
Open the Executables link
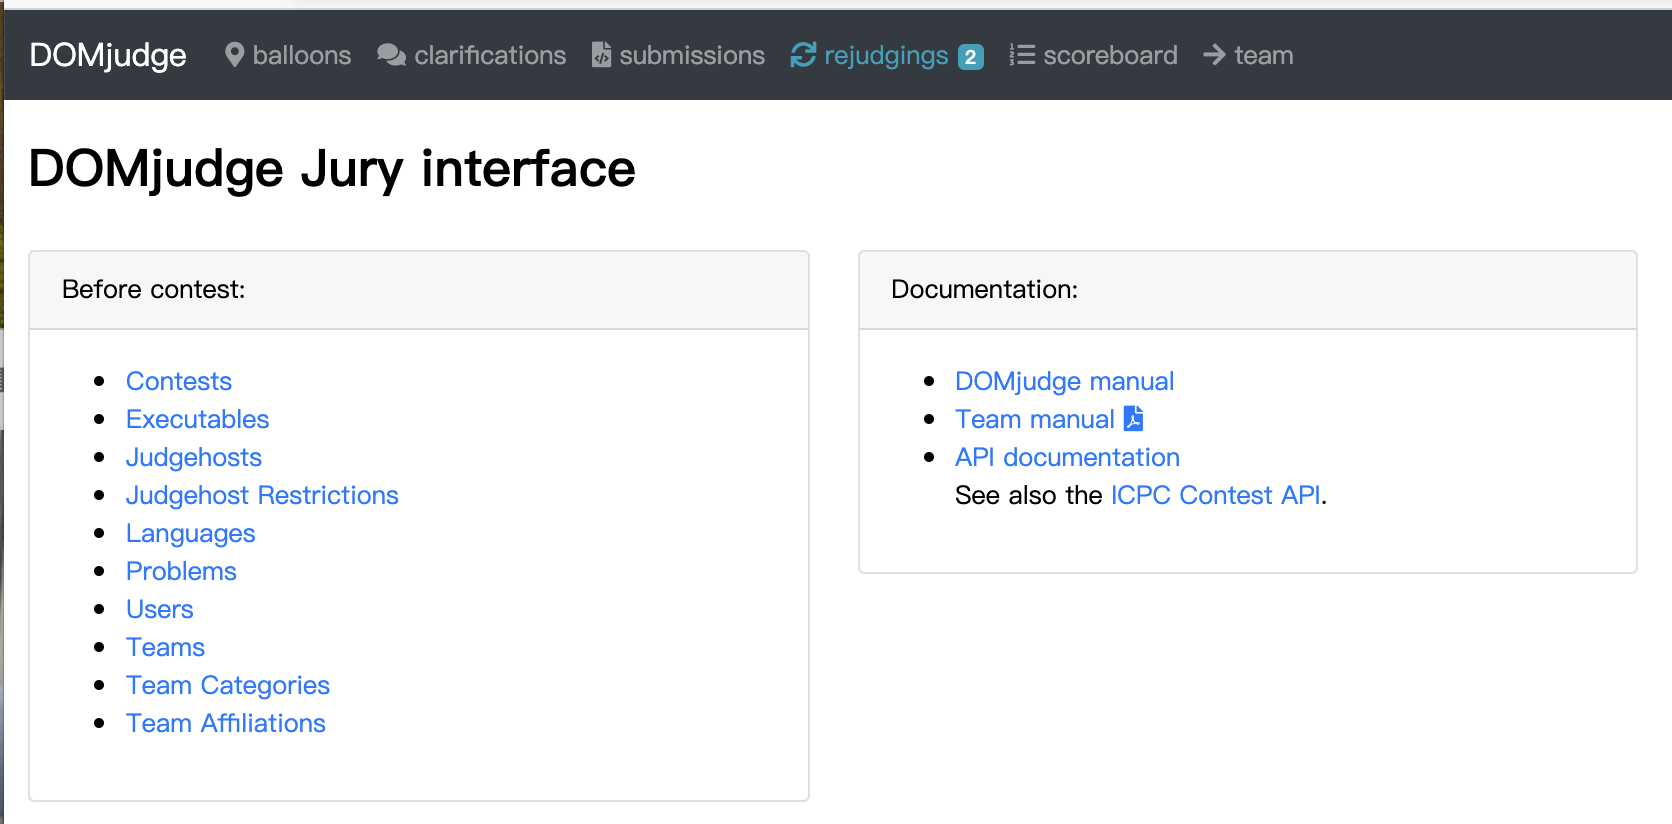pos(197,419)
